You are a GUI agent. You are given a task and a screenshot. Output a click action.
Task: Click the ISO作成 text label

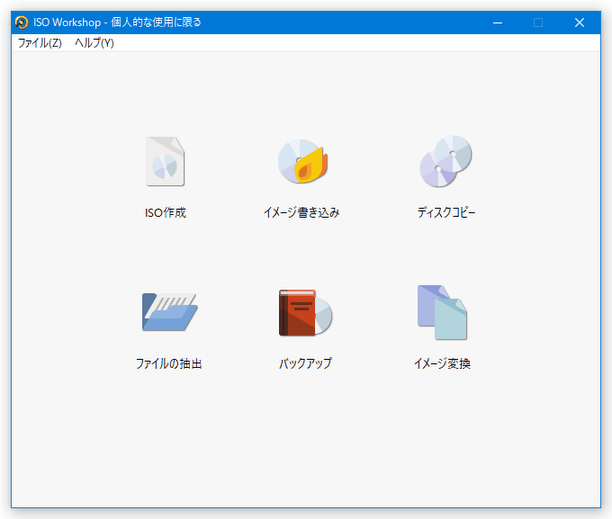(165, 213)
